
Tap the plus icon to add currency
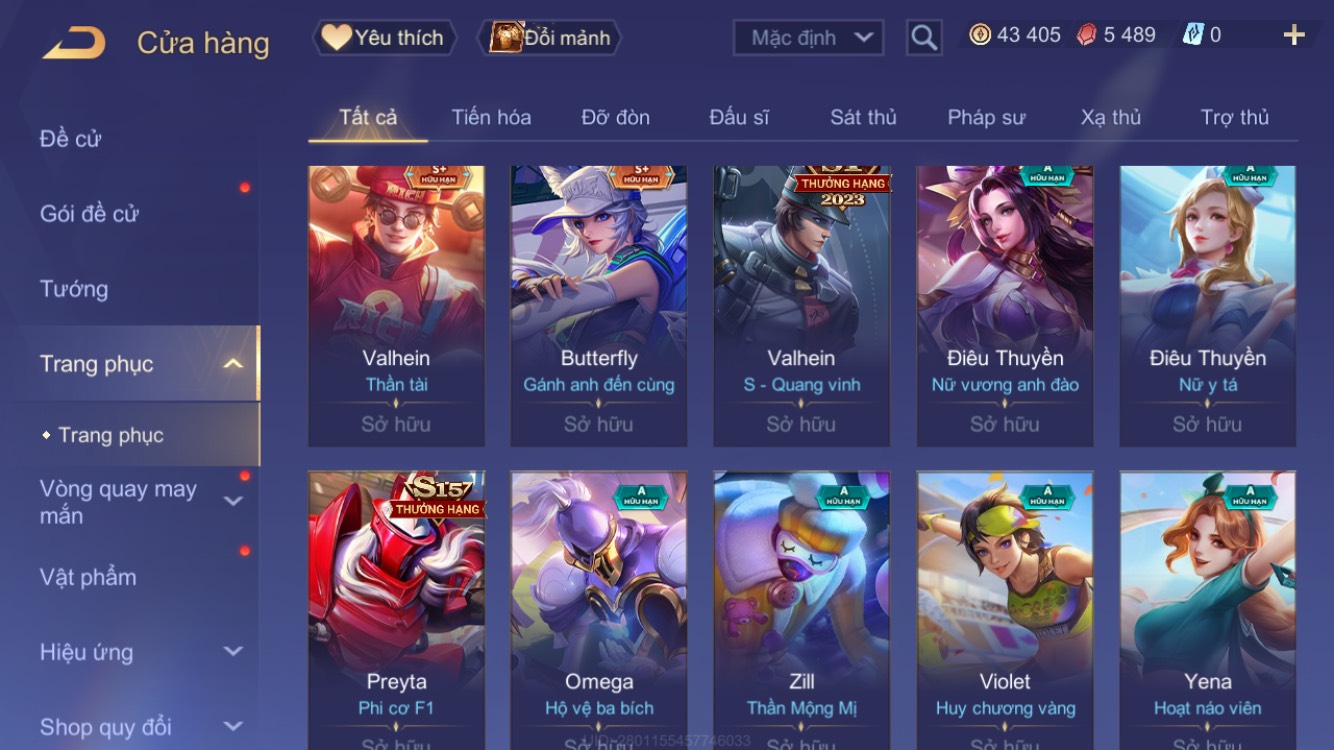click(x=1294, y=35)
